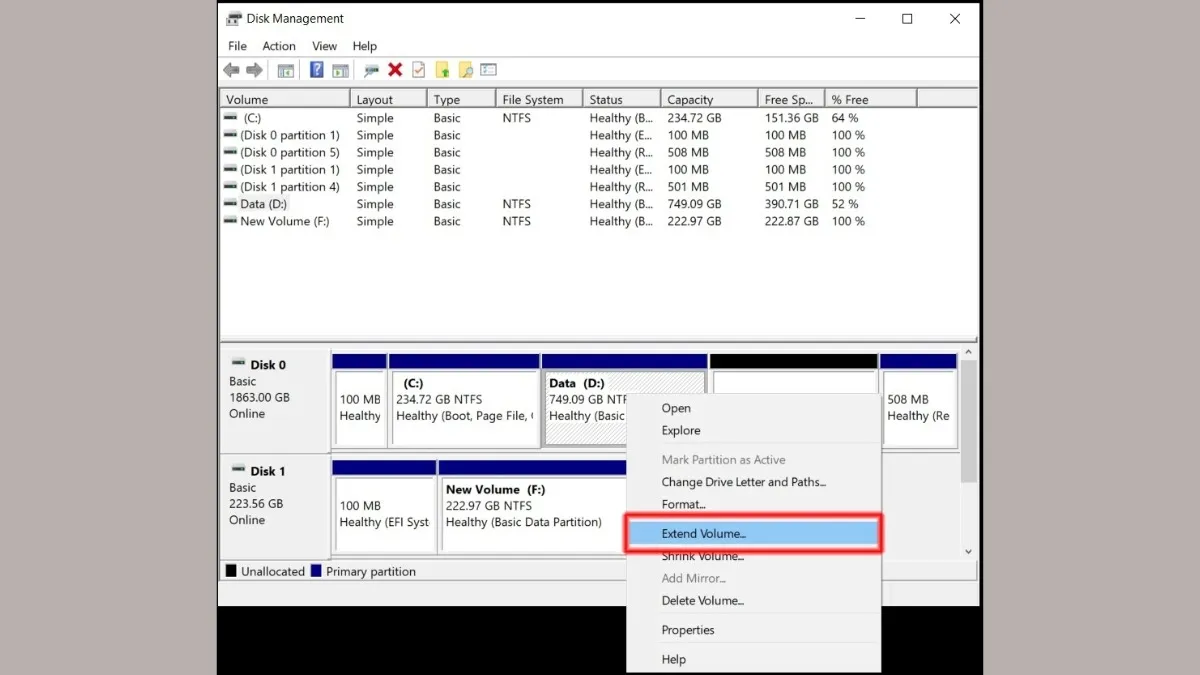The image size is (1200, 675).
Task: Click the Show/Hide Console Tree icon
Action: pyautogui.click(x=286, y=70)
